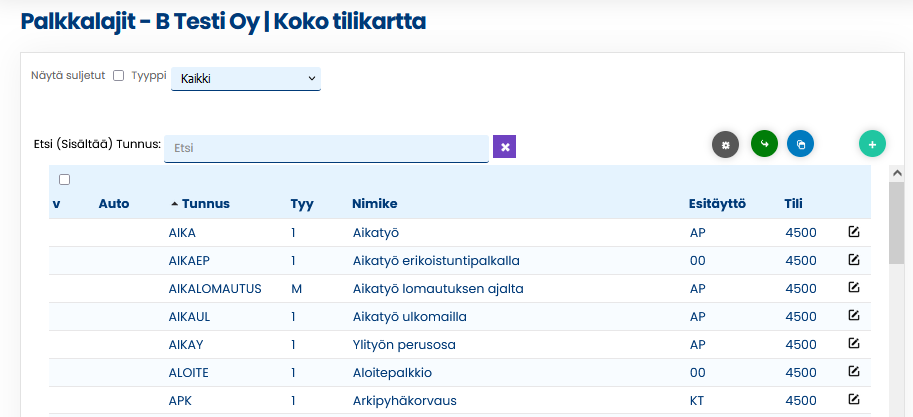Click Aikatyö erikoistuntipalkalla name cell
This screenshot has width=913, height=417.
[436, 261]
